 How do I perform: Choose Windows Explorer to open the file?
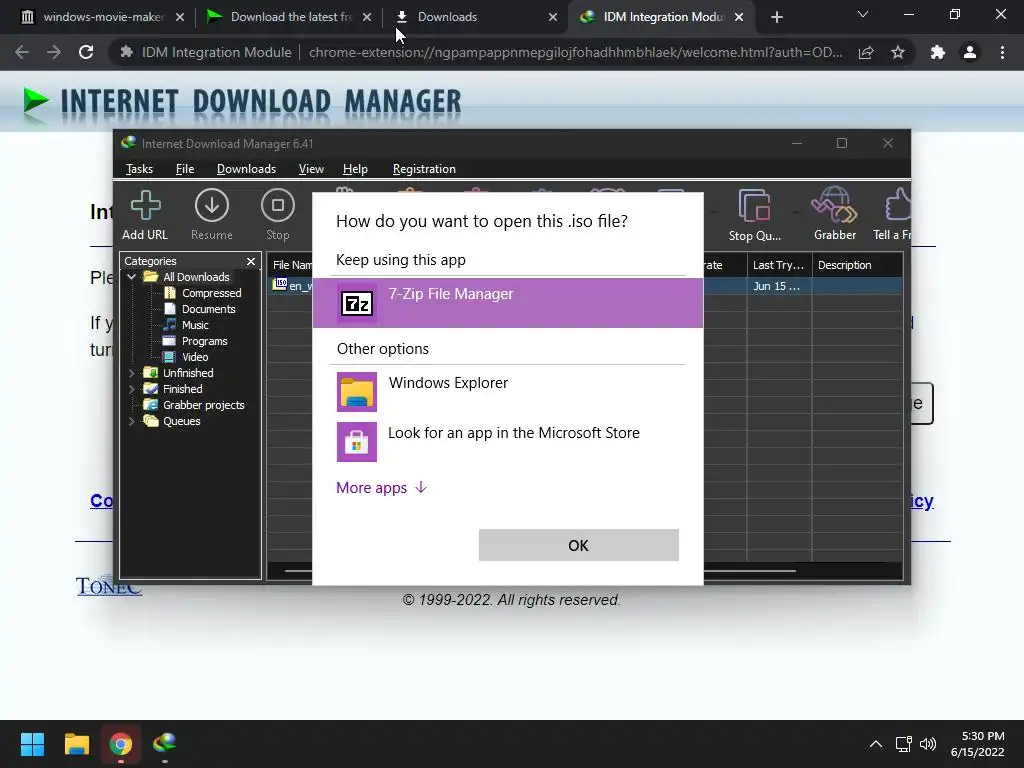click(507, 392)
